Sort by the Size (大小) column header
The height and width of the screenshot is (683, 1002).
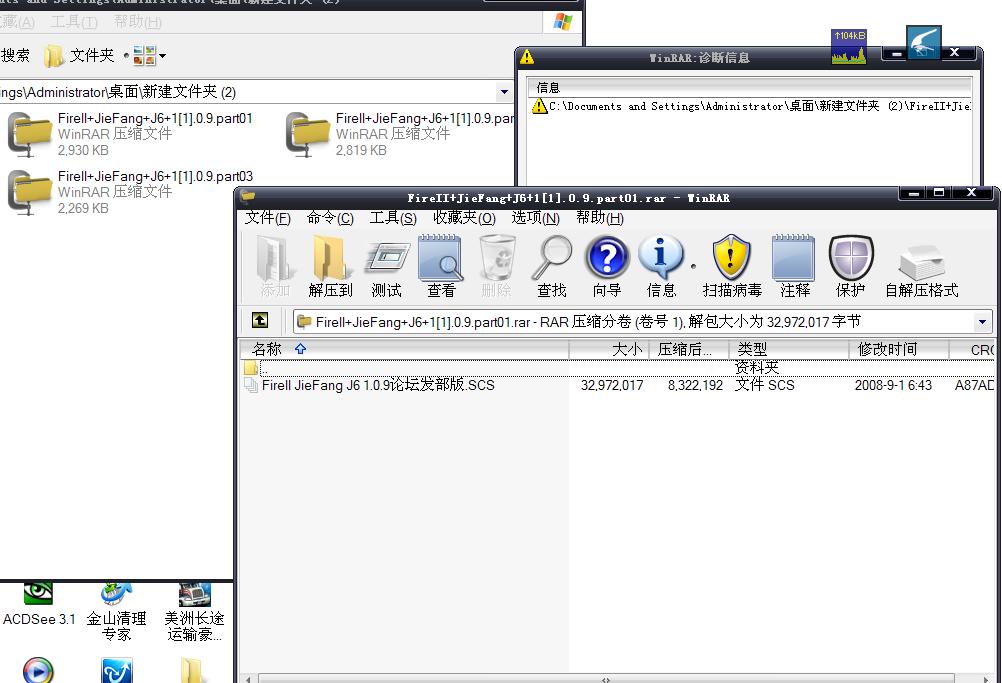point(609,349)
